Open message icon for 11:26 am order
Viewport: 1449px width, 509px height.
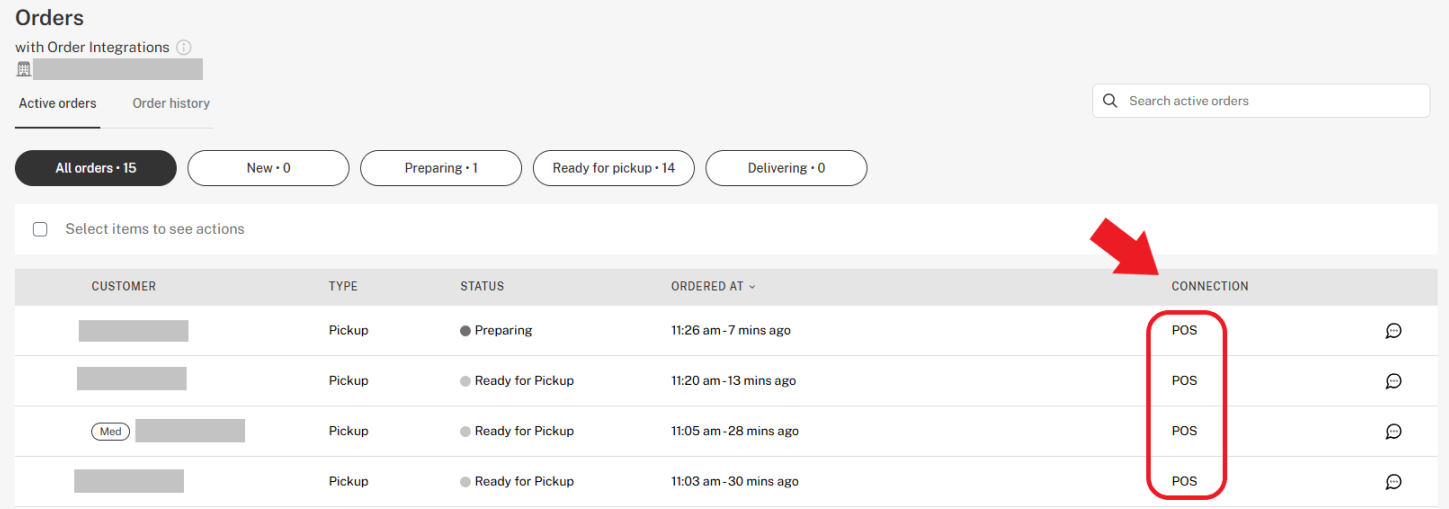1393,331
